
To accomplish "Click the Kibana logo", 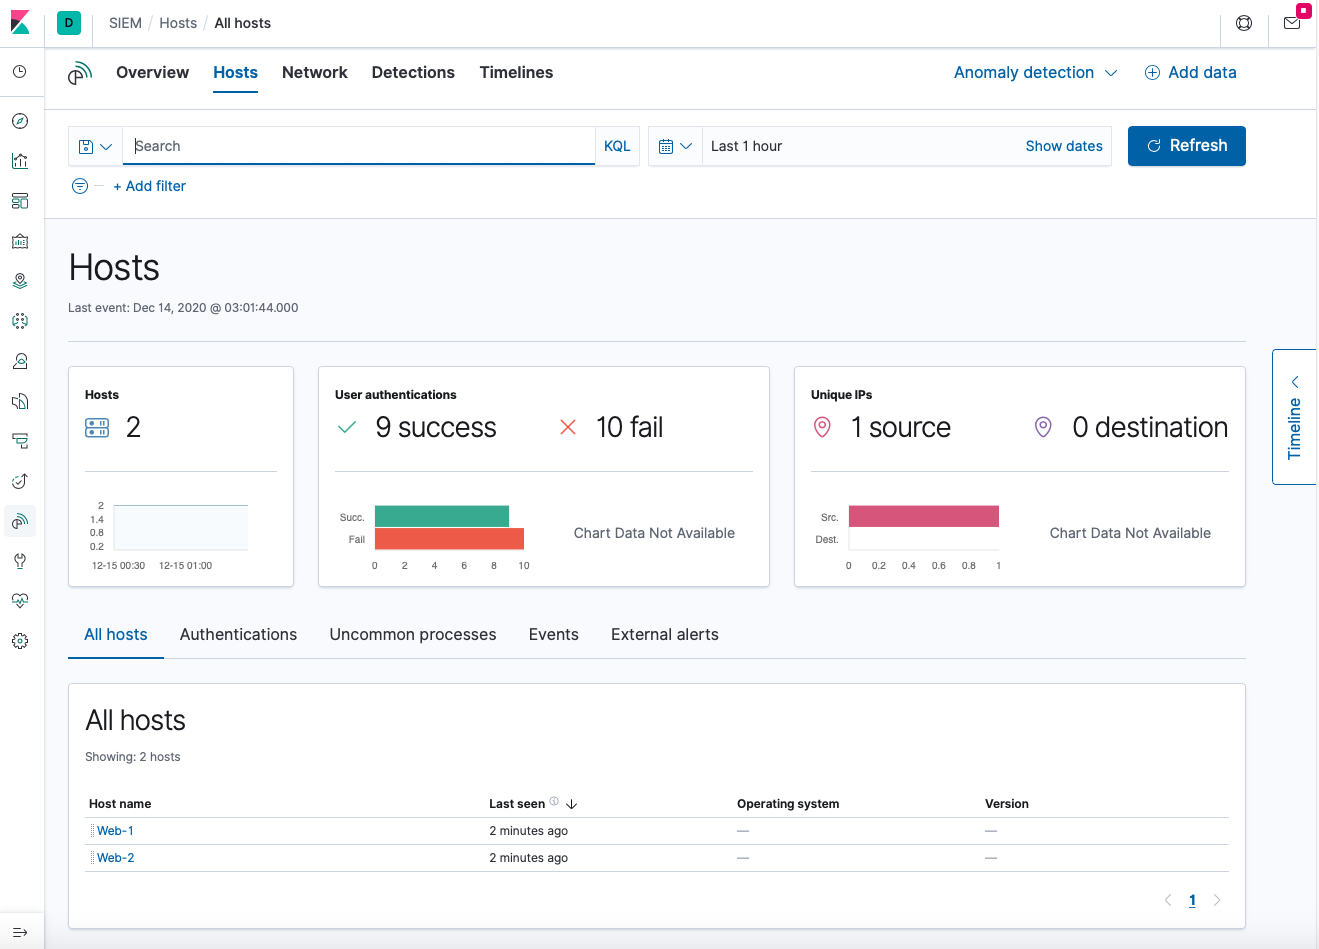I will click(x=20, y=22).
